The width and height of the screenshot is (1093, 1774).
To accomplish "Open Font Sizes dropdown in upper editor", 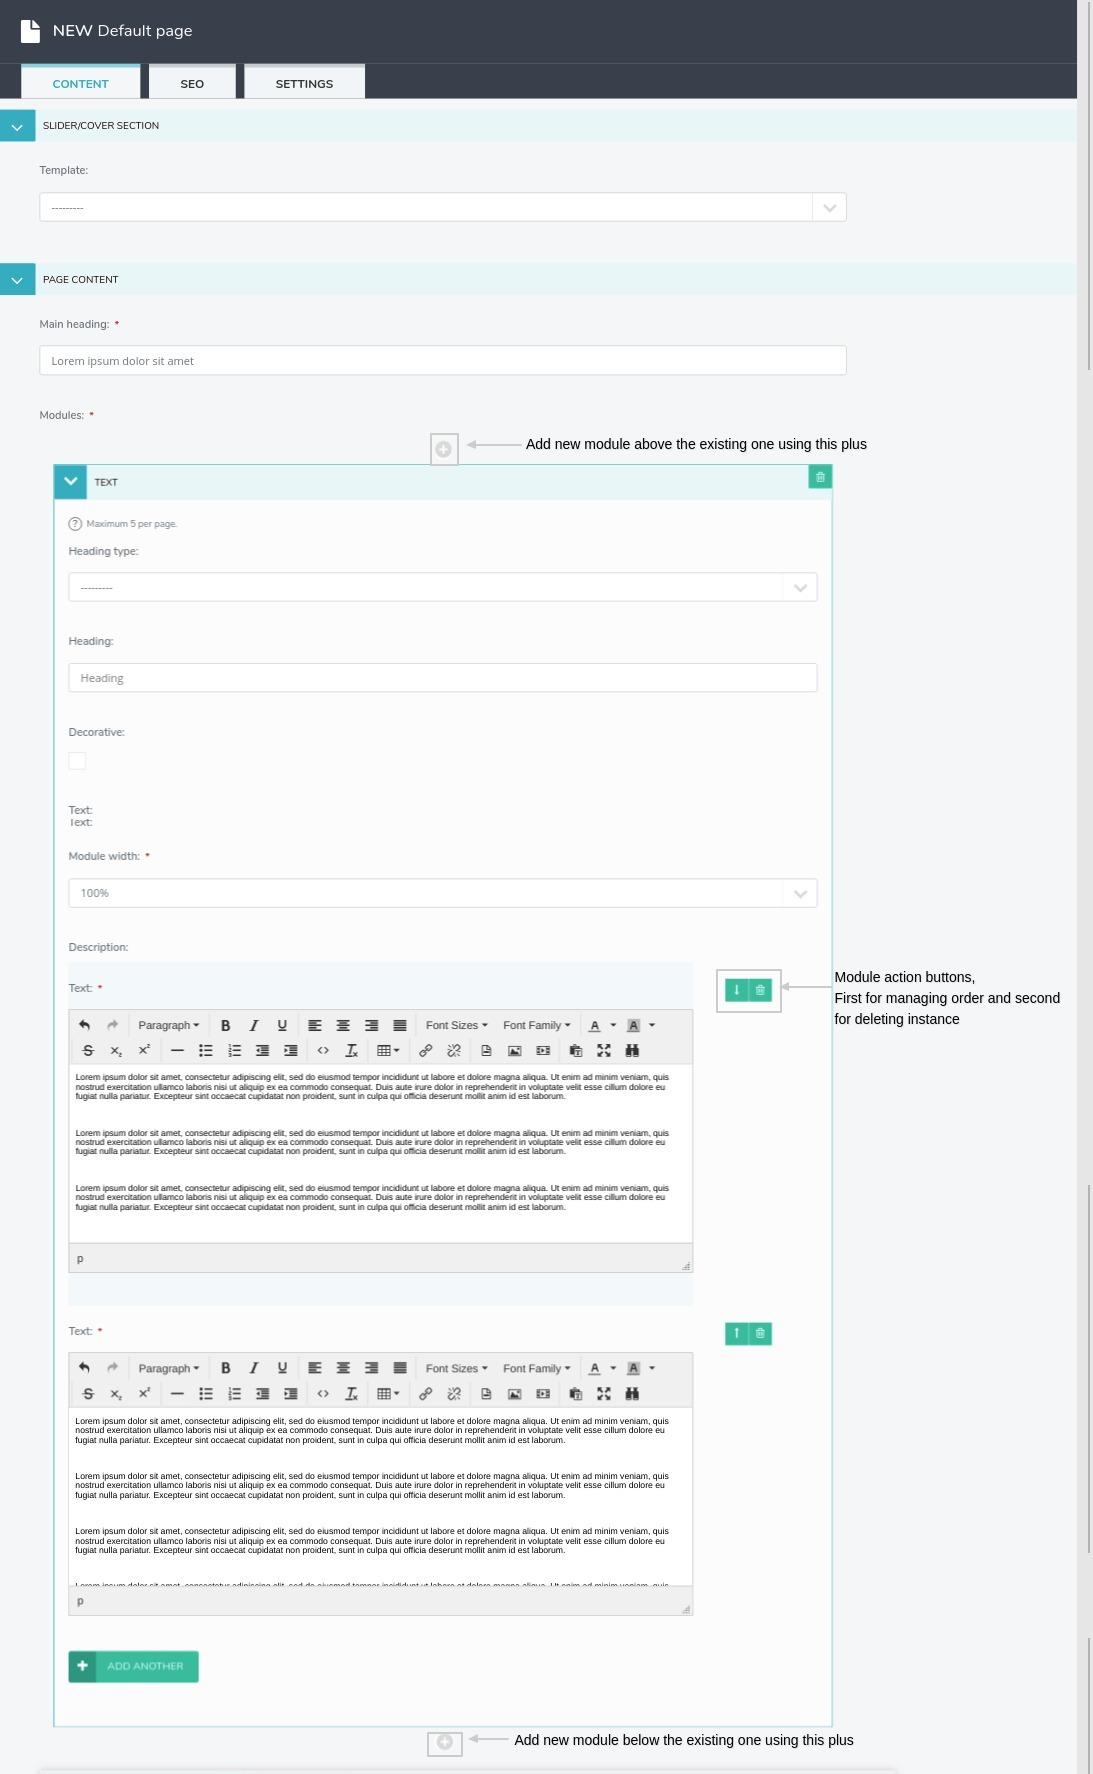I will (457, 1025).
